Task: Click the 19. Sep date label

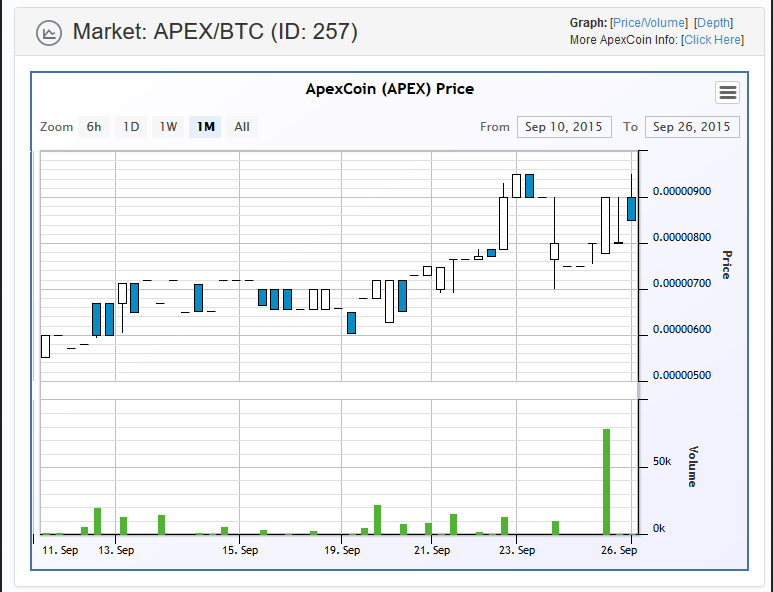Action: [342, 550]
